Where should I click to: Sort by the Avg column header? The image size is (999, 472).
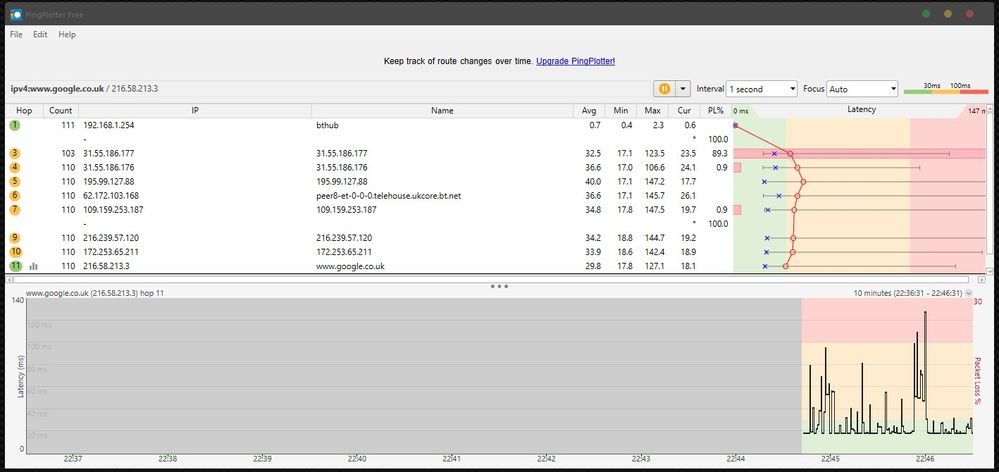click(590, 110)
